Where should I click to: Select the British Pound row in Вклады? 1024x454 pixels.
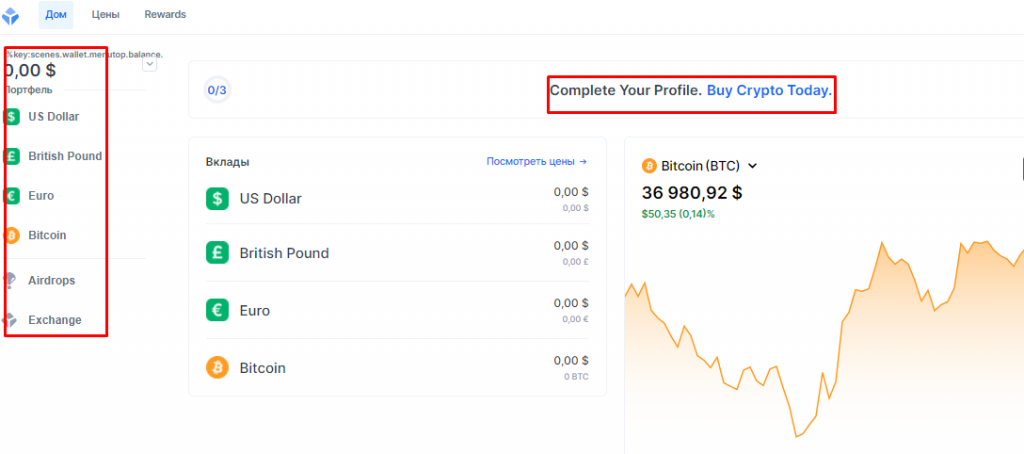tap(397, 253)
